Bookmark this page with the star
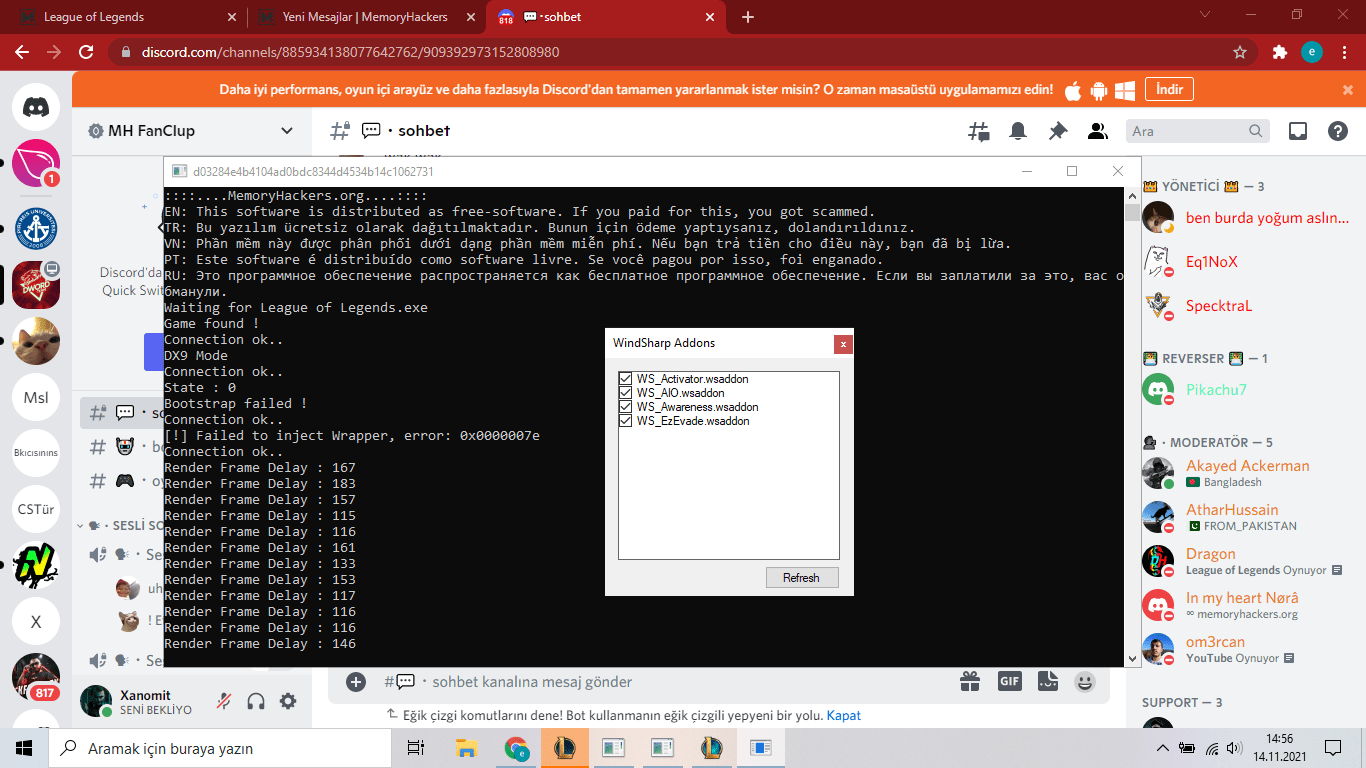Screen dimensions: 1366x768 1240,52
